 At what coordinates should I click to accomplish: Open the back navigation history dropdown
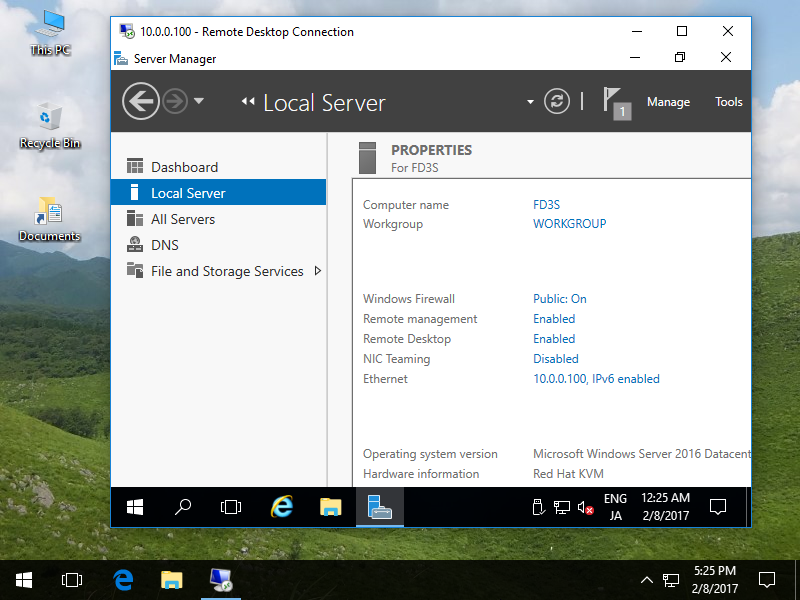click(x=196, y=101)
